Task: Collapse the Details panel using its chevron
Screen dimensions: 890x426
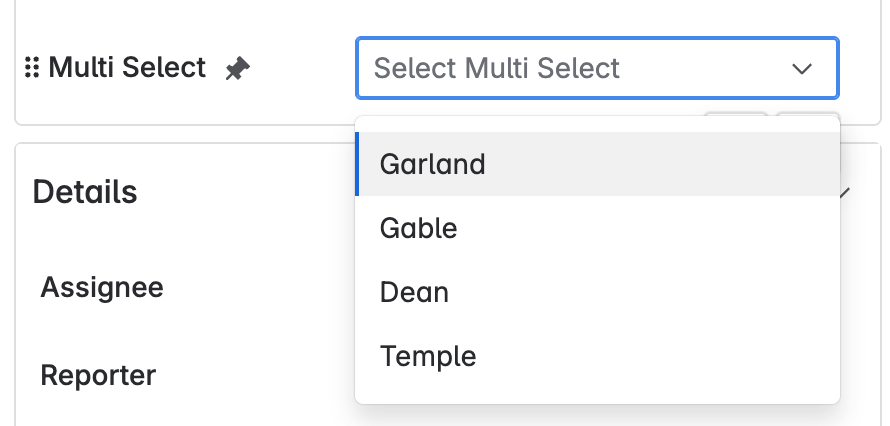Action: pos(846,192)
